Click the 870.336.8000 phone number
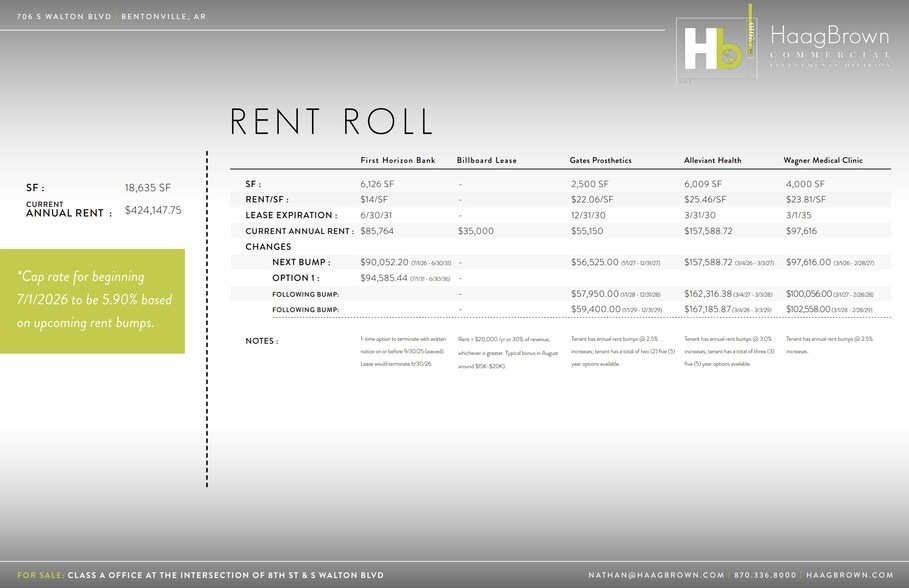909x588 pixels. (x=765, y=575)
